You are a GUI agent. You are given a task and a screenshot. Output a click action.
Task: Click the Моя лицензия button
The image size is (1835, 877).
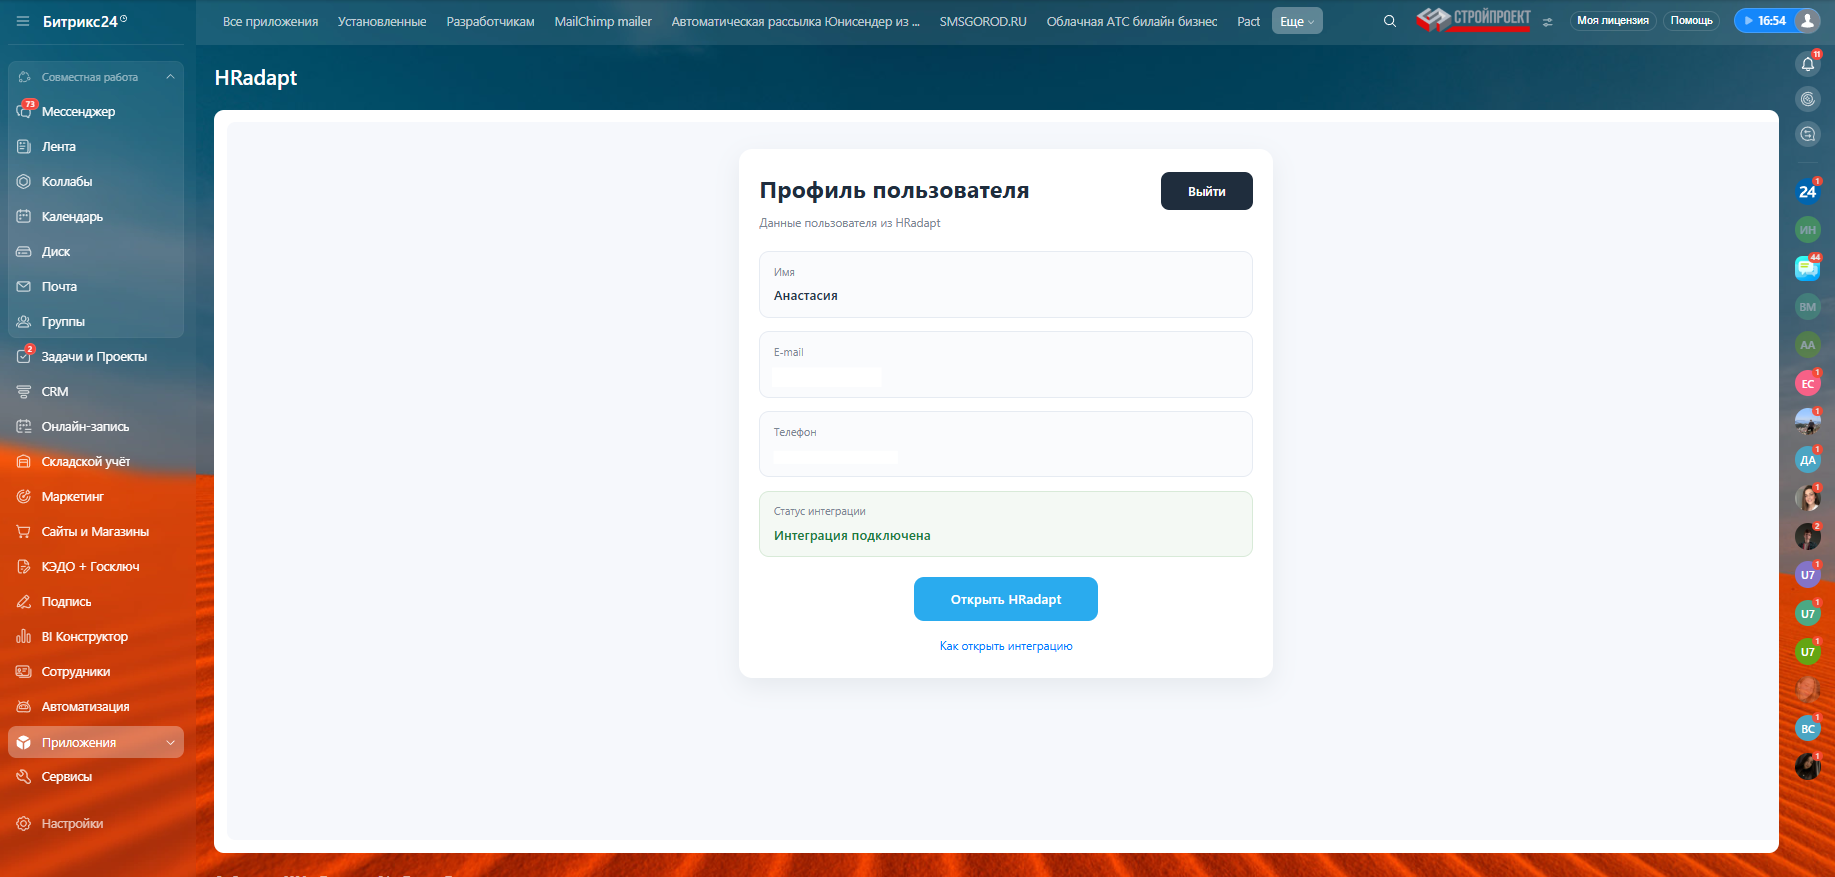(x=1613, y=20)
